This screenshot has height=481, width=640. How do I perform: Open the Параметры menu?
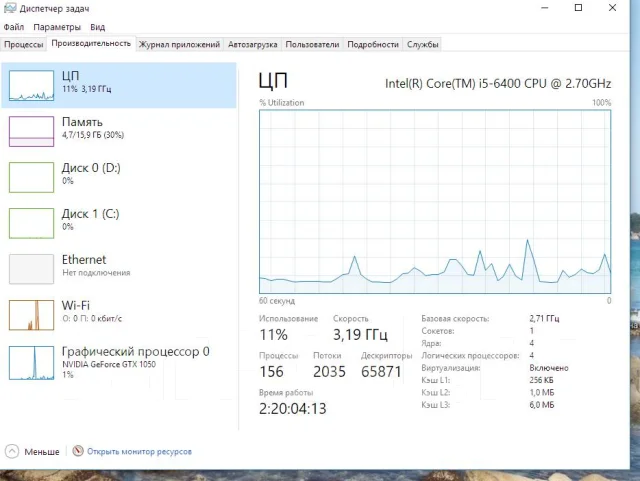[x=57, y=27]
